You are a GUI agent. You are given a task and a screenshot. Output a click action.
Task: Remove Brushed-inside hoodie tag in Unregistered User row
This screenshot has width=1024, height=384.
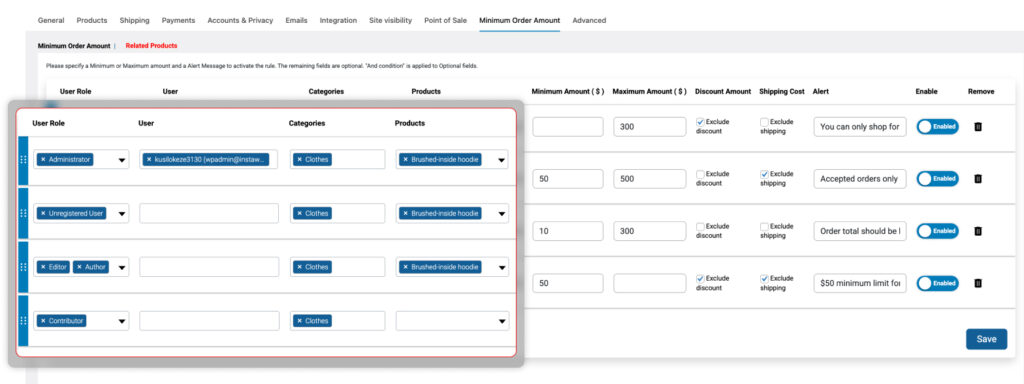click(x=406, y=213)
